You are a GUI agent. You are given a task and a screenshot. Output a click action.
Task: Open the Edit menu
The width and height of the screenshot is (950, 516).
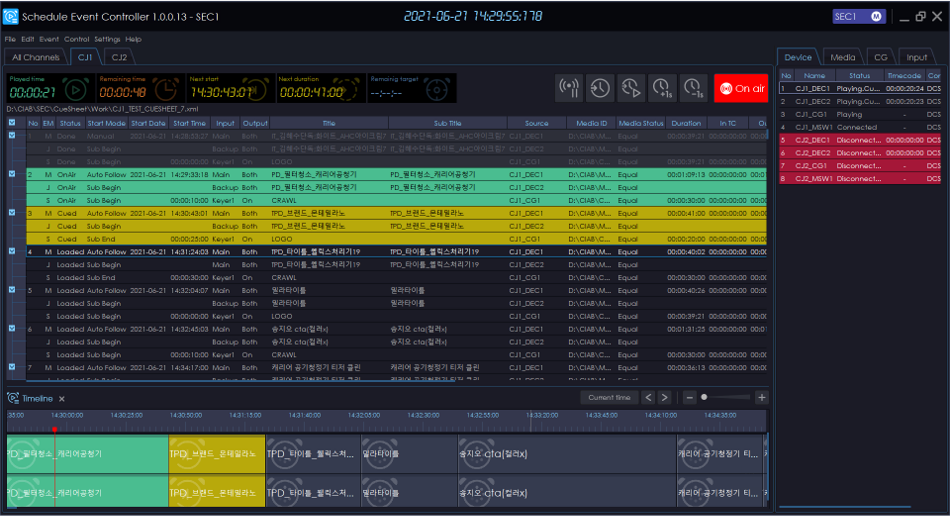coord(27,39)
